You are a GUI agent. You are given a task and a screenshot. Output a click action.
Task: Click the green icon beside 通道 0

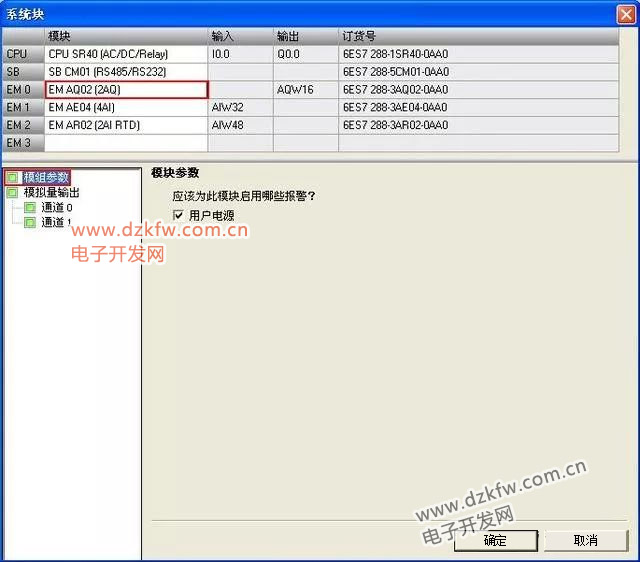point(30,208)
